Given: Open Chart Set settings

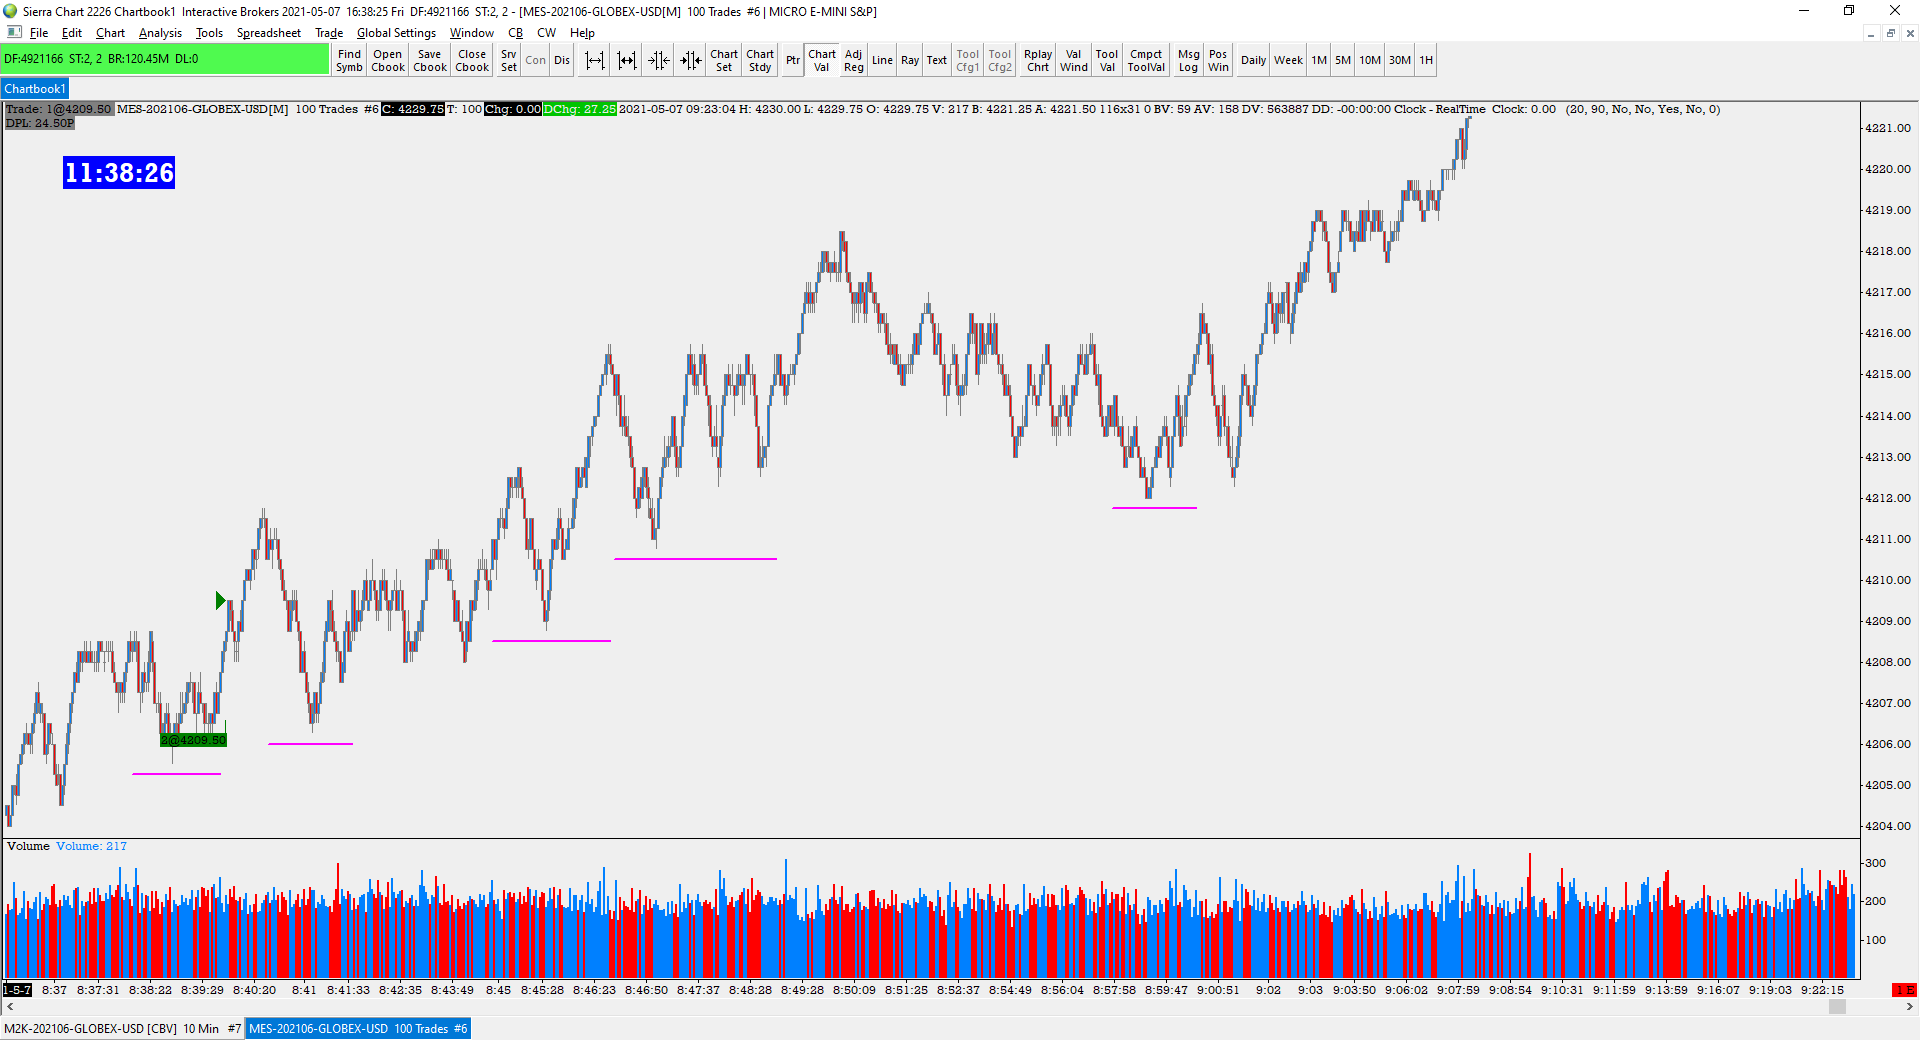Looking at the screenshot, I should pyautogui.click(x=724, y=60).
